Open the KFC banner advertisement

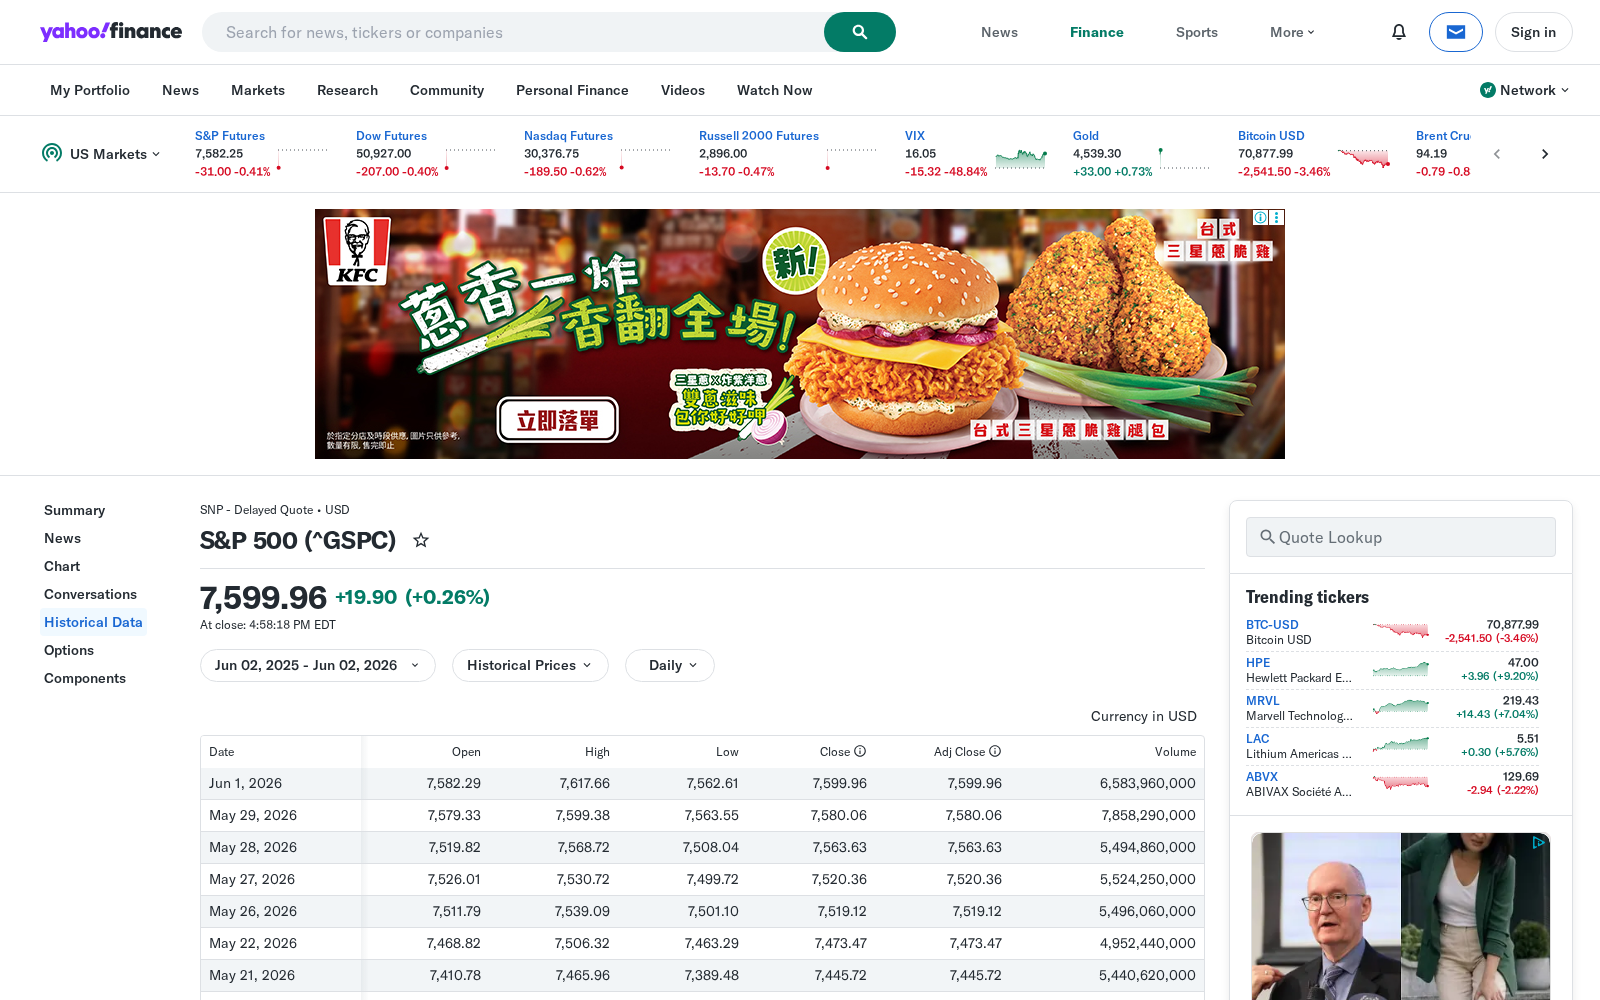tap(800, 334)
